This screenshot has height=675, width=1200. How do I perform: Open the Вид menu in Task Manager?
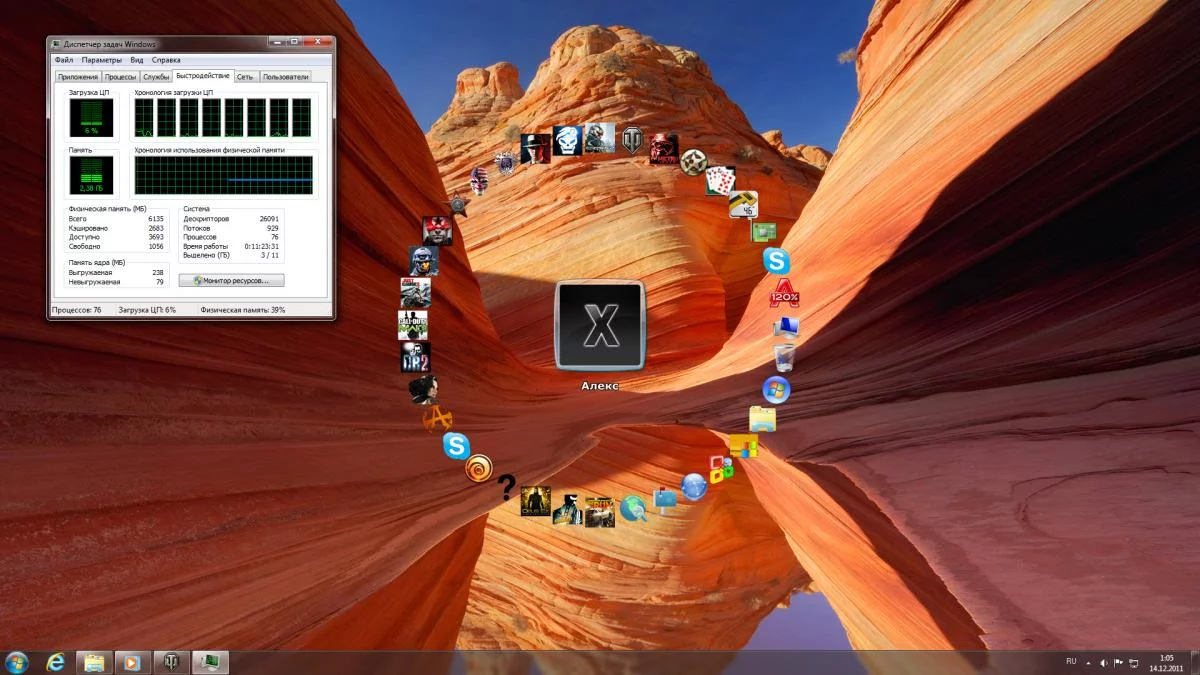point(136,60)
